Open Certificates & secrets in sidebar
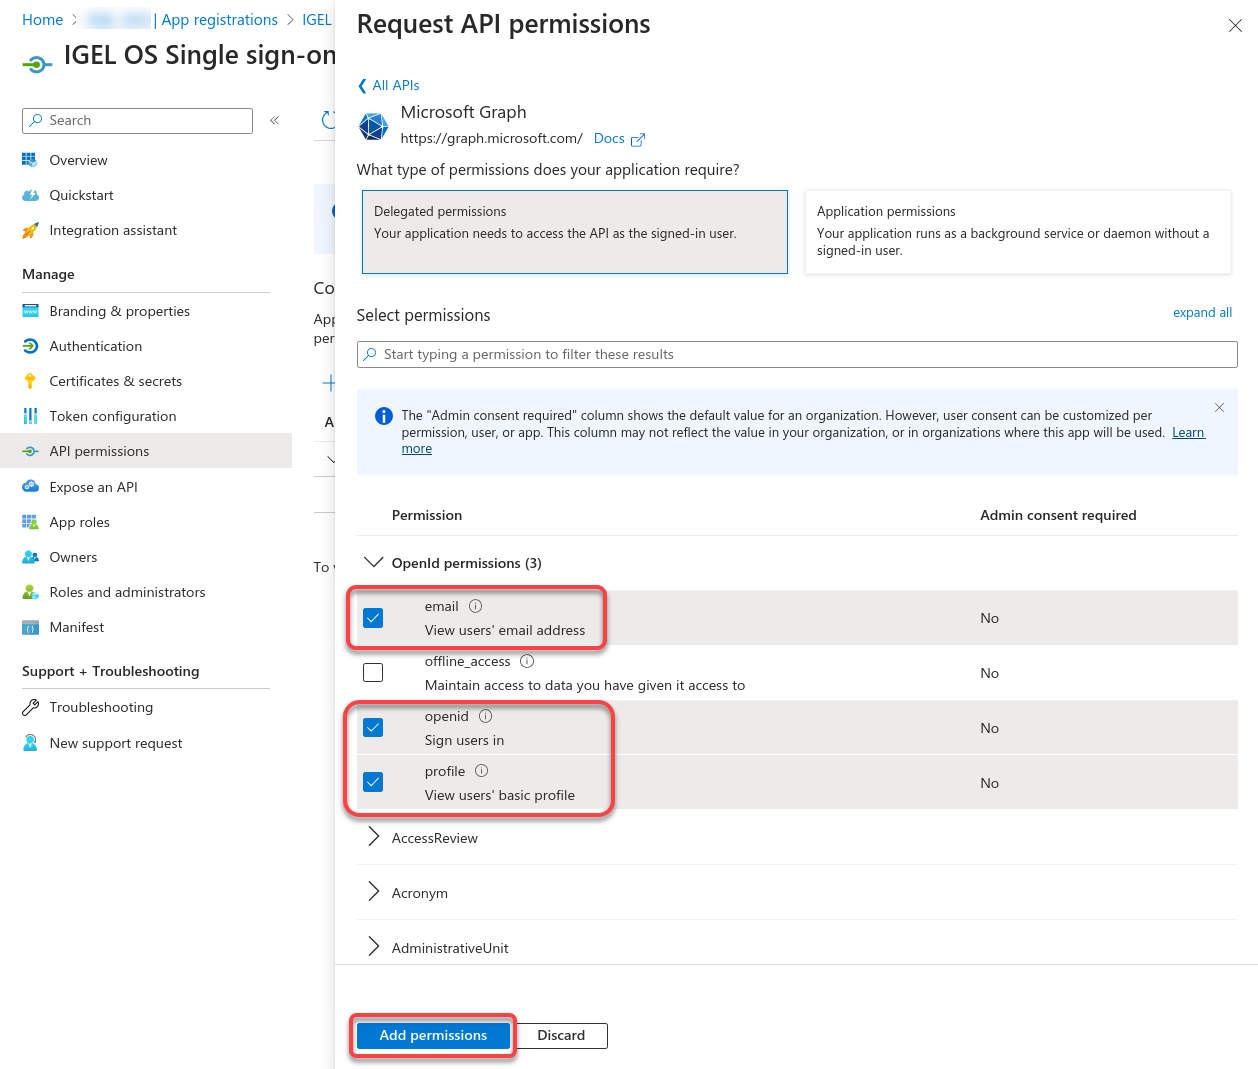Image resolution: width=1258 pixels, height=1069 pixels. [x=115, y=381]
